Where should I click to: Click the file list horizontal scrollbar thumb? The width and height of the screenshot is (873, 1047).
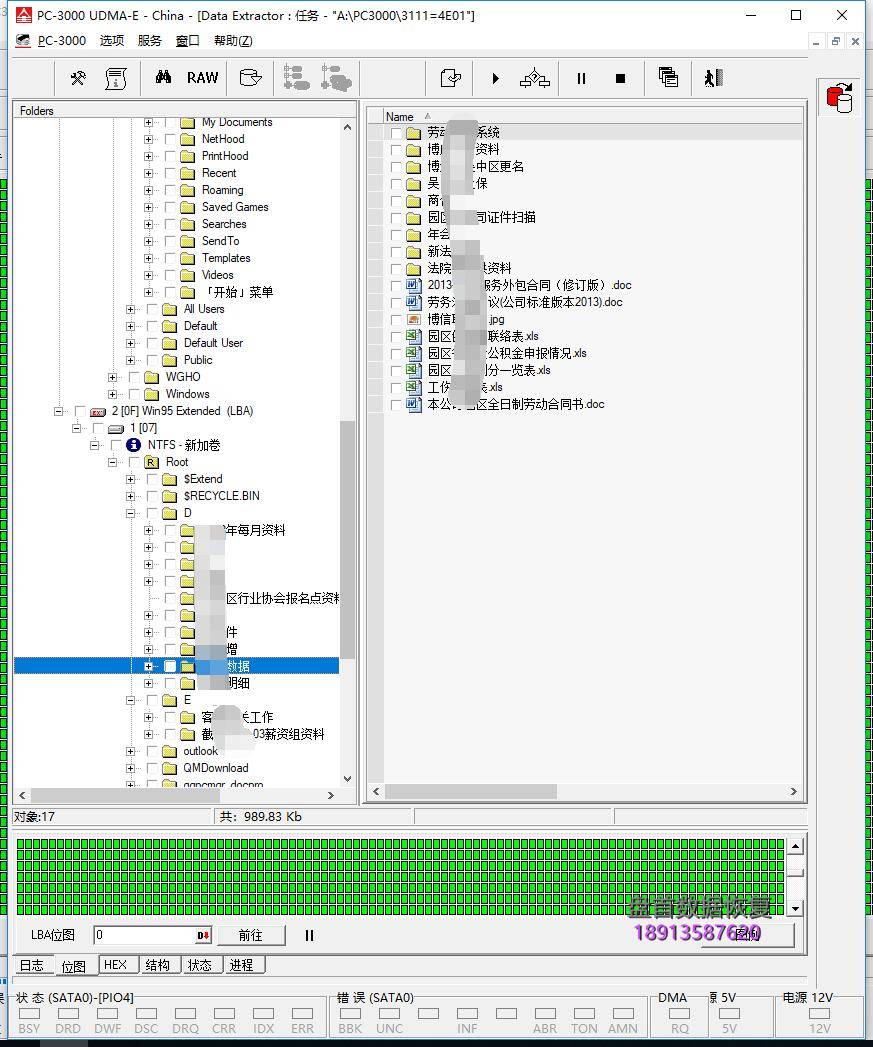coord(471,791)
